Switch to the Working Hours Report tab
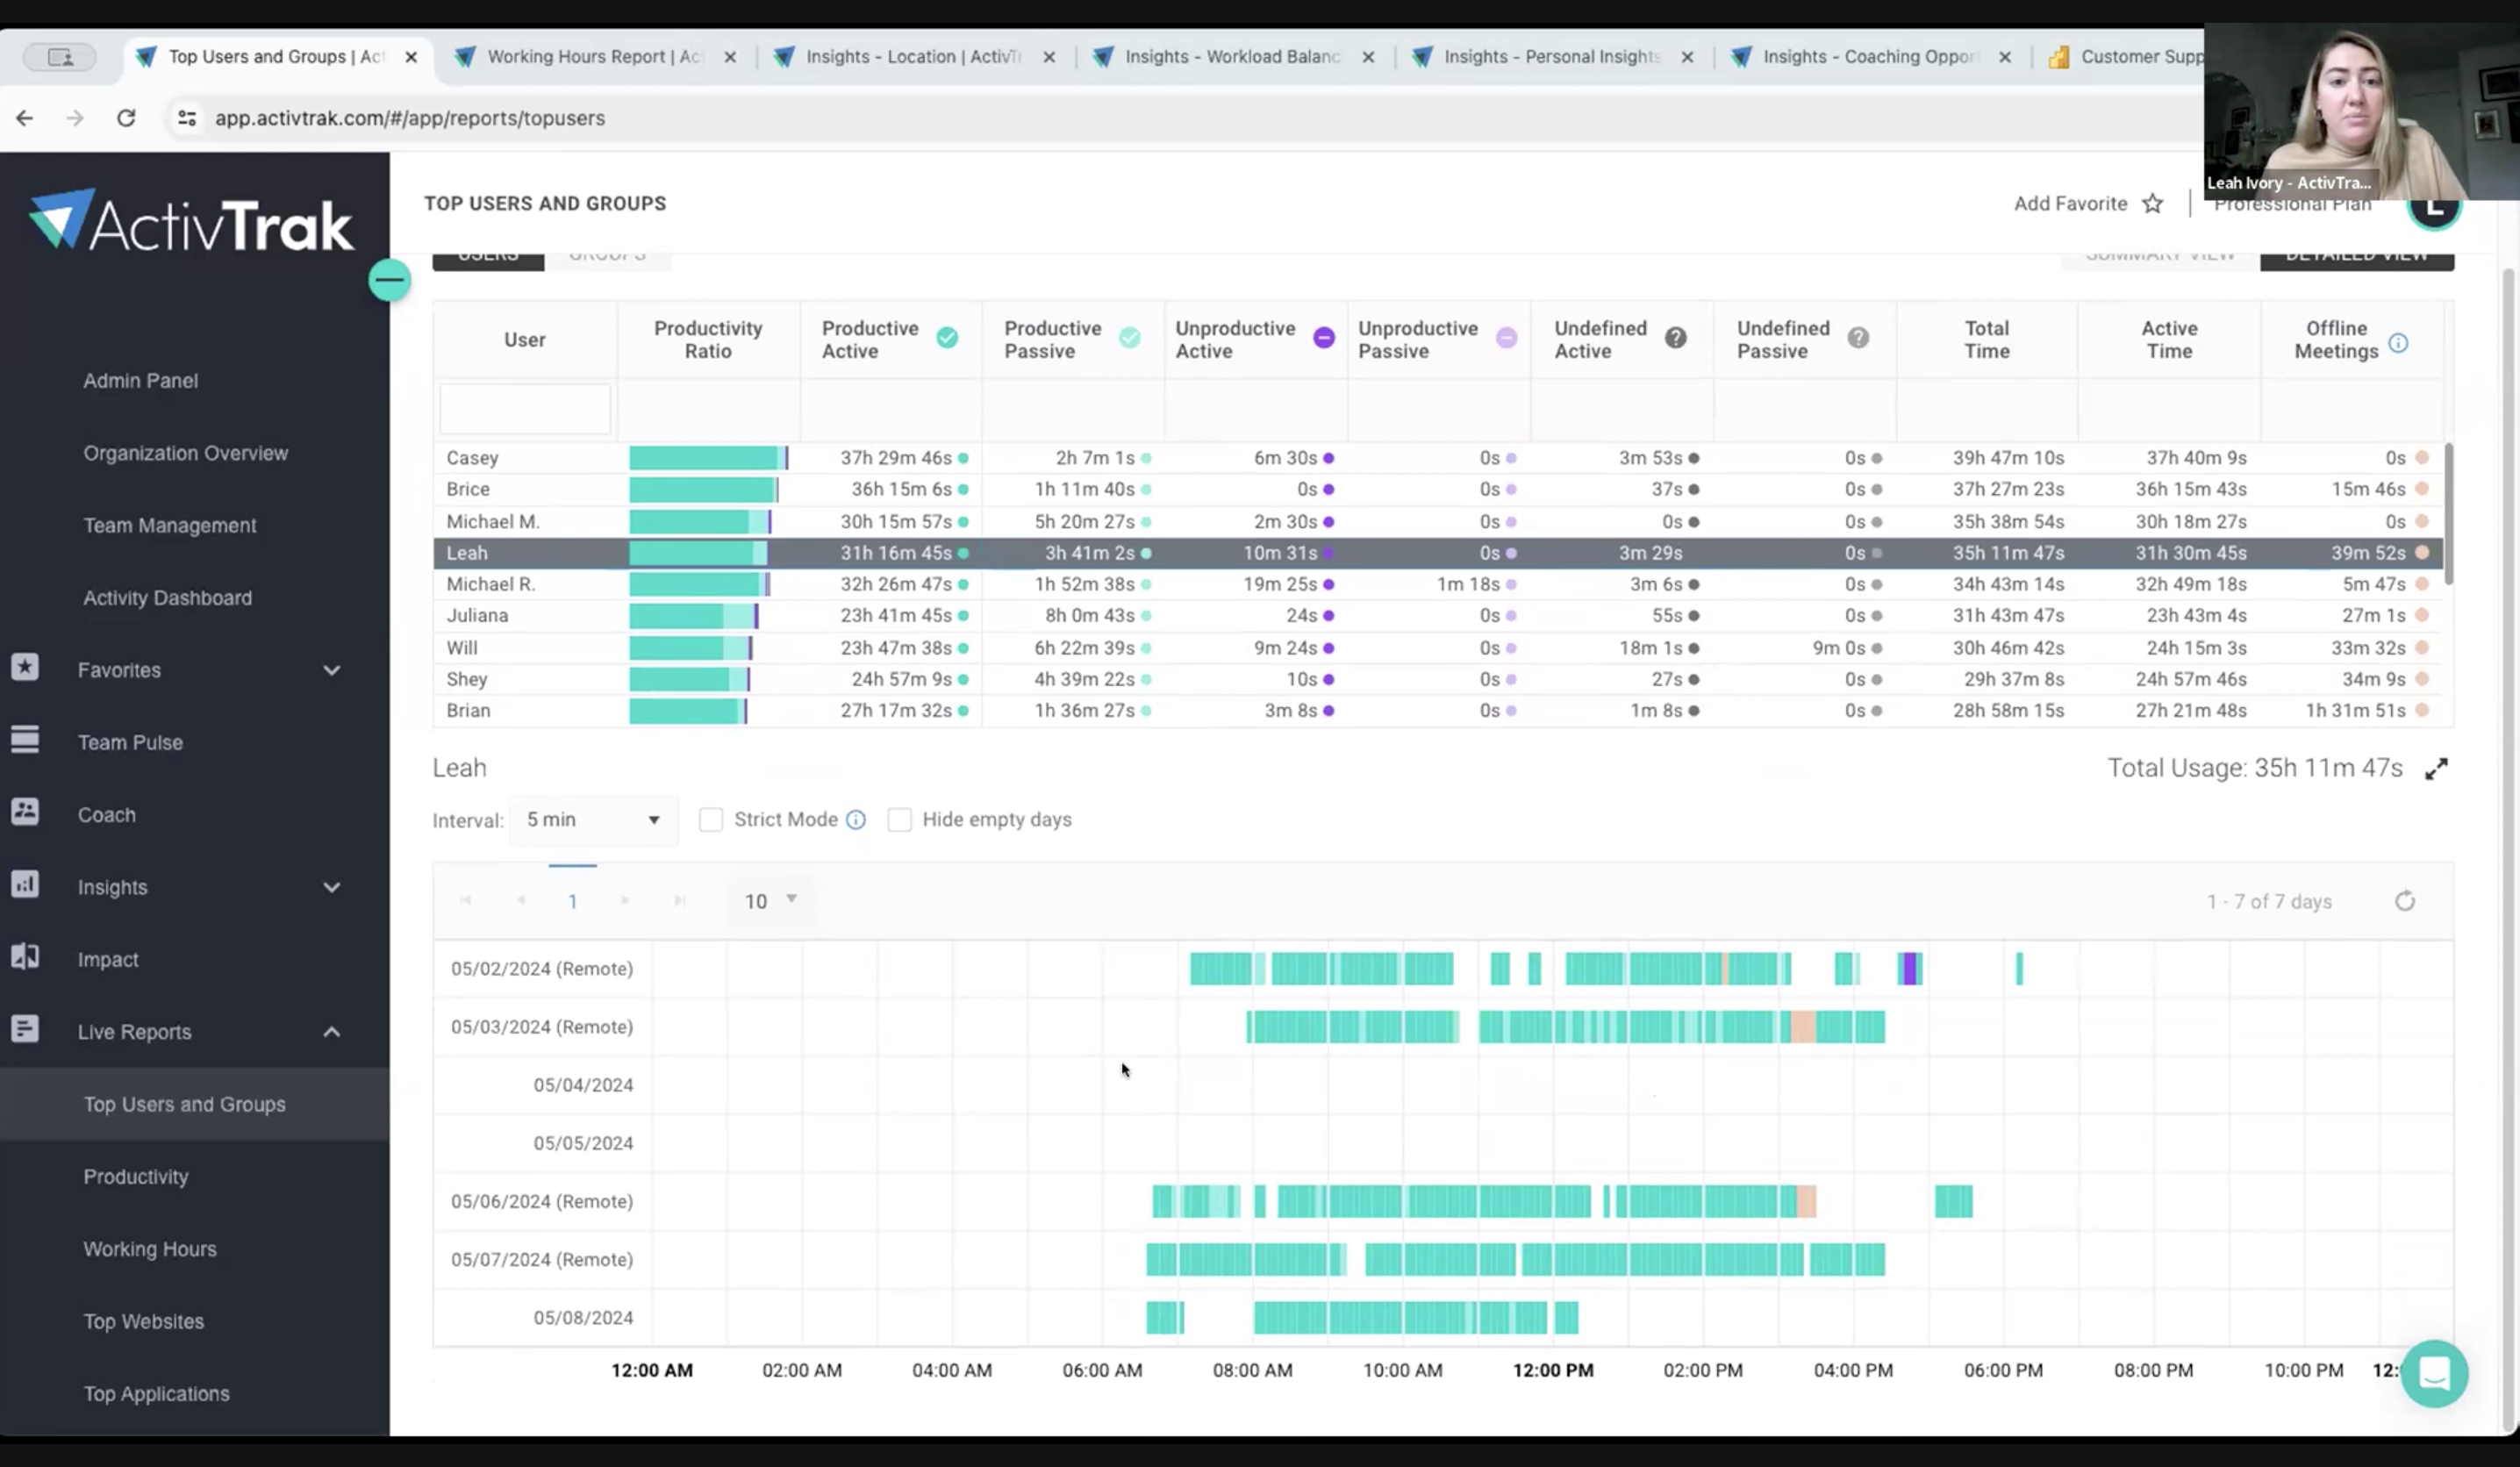Image resolution: width=2520 pixels, height=1467 pixels. [596, 57]
